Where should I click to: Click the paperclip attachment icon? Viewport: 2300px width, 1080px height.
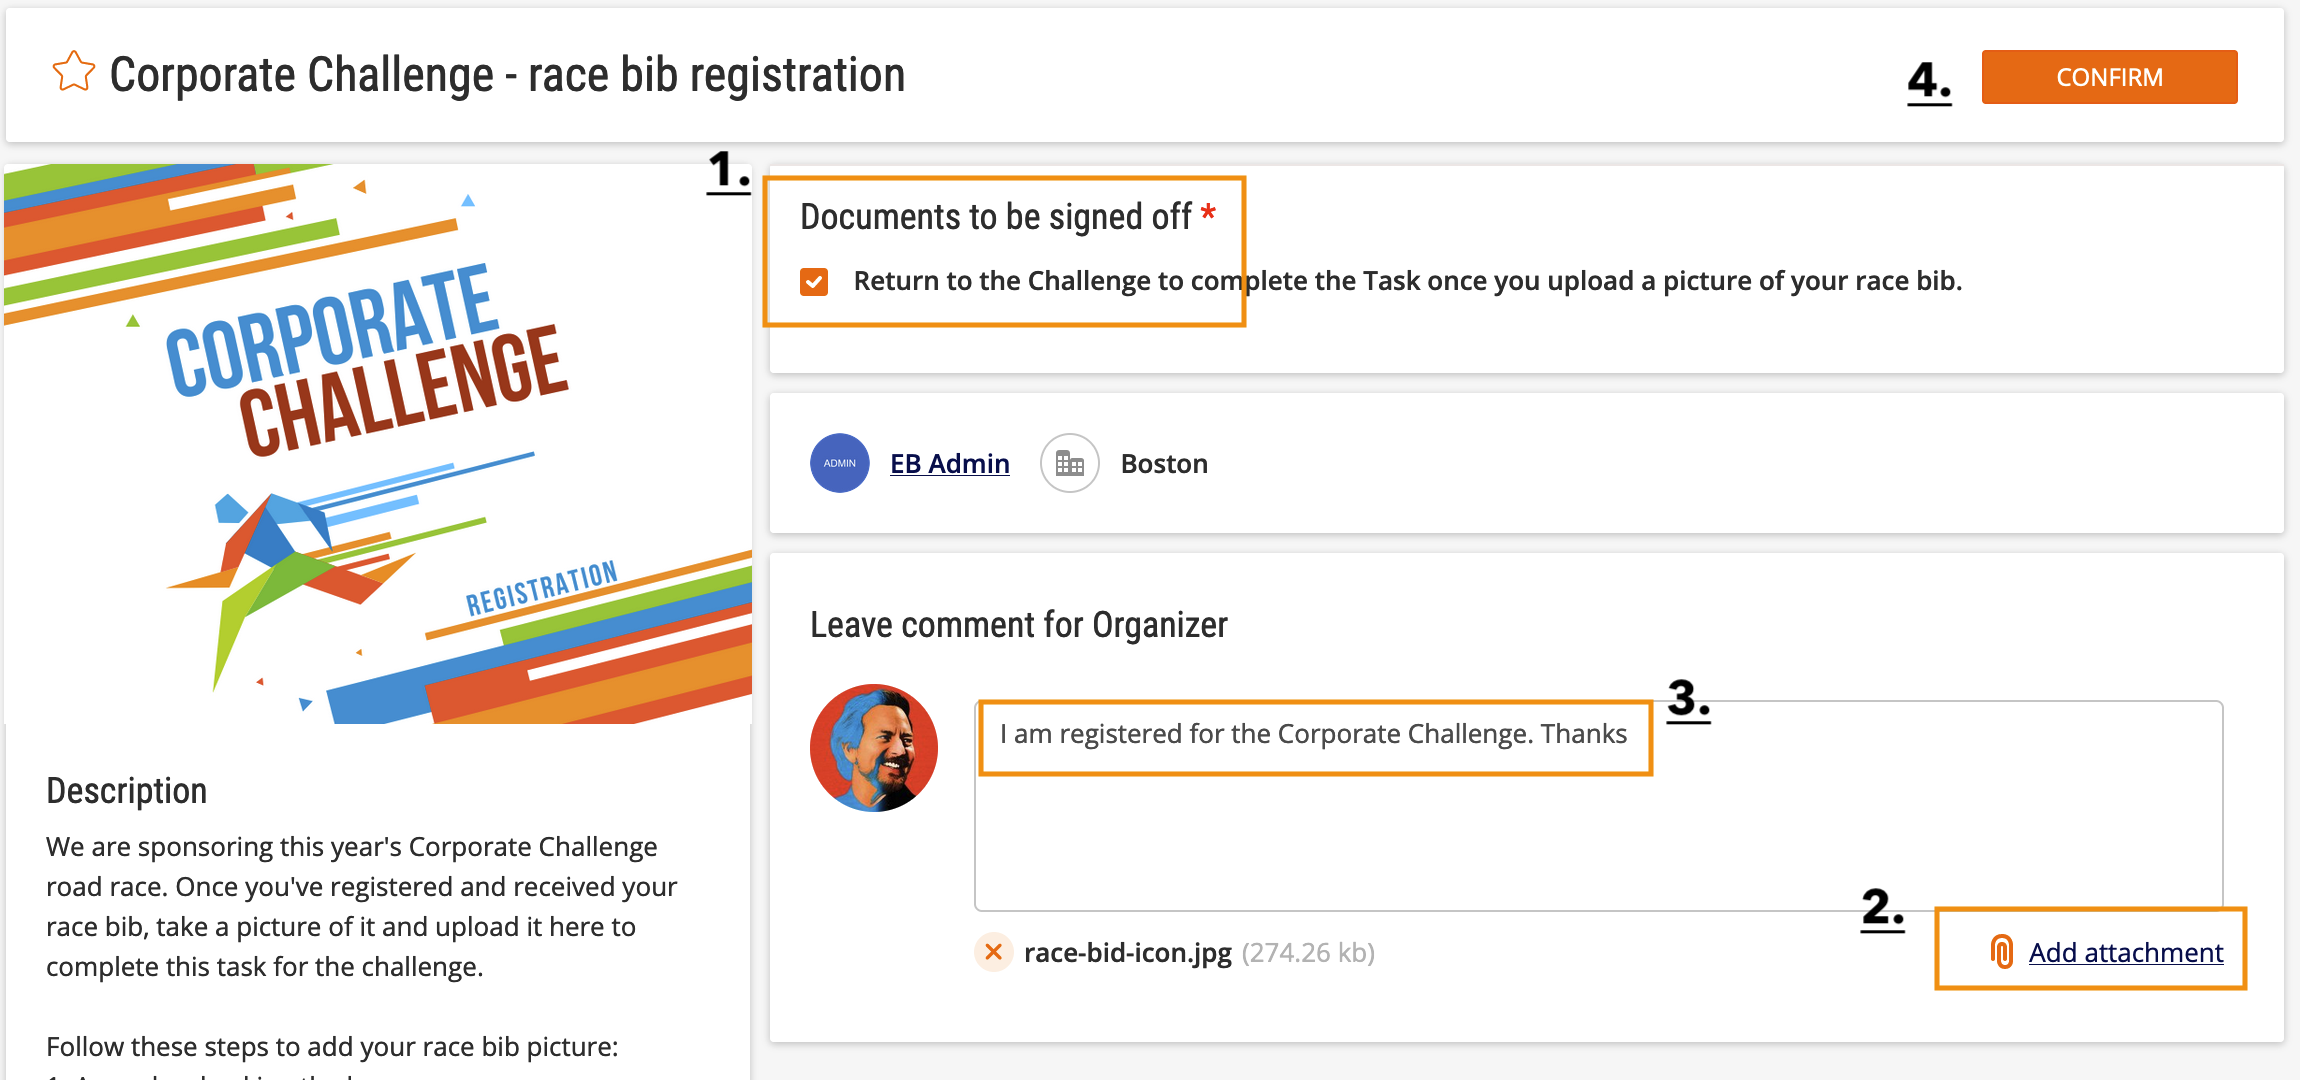(x=2001, y=952)
